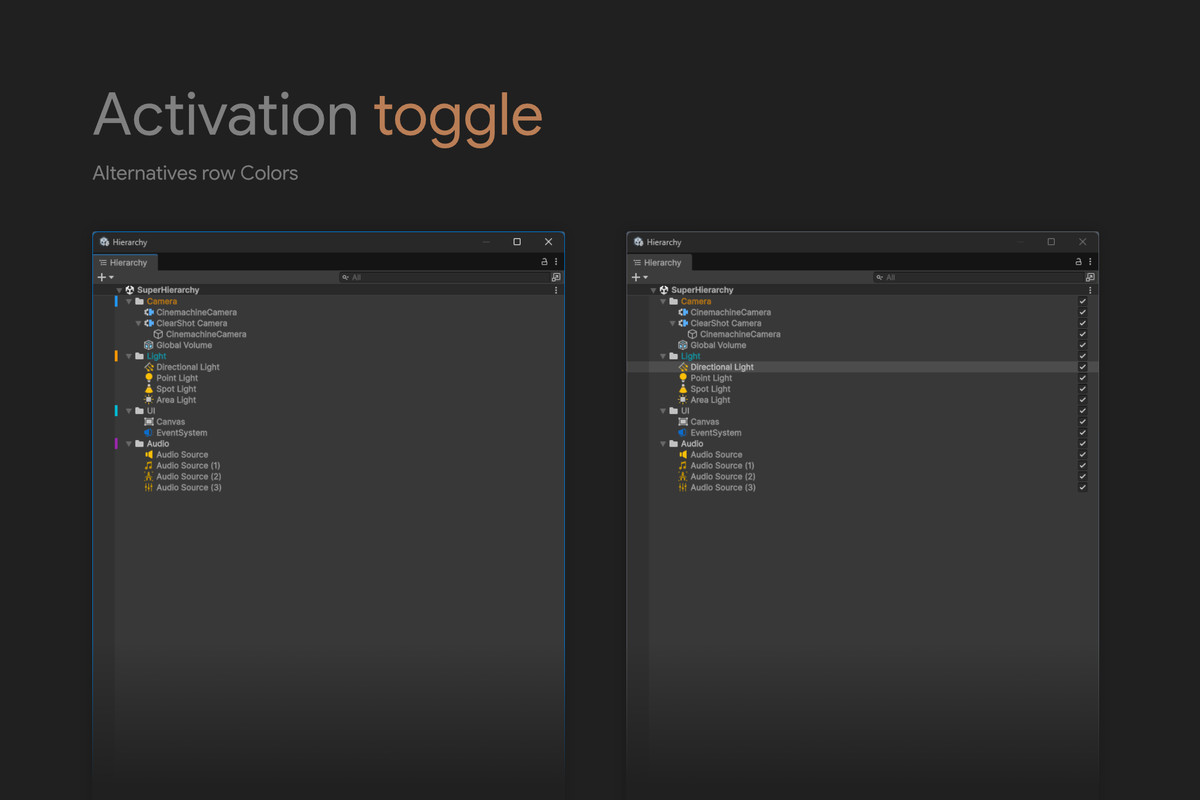Click Audio Source (1) music note icon, right window
1200x800 pixels.
coord(683,466)
